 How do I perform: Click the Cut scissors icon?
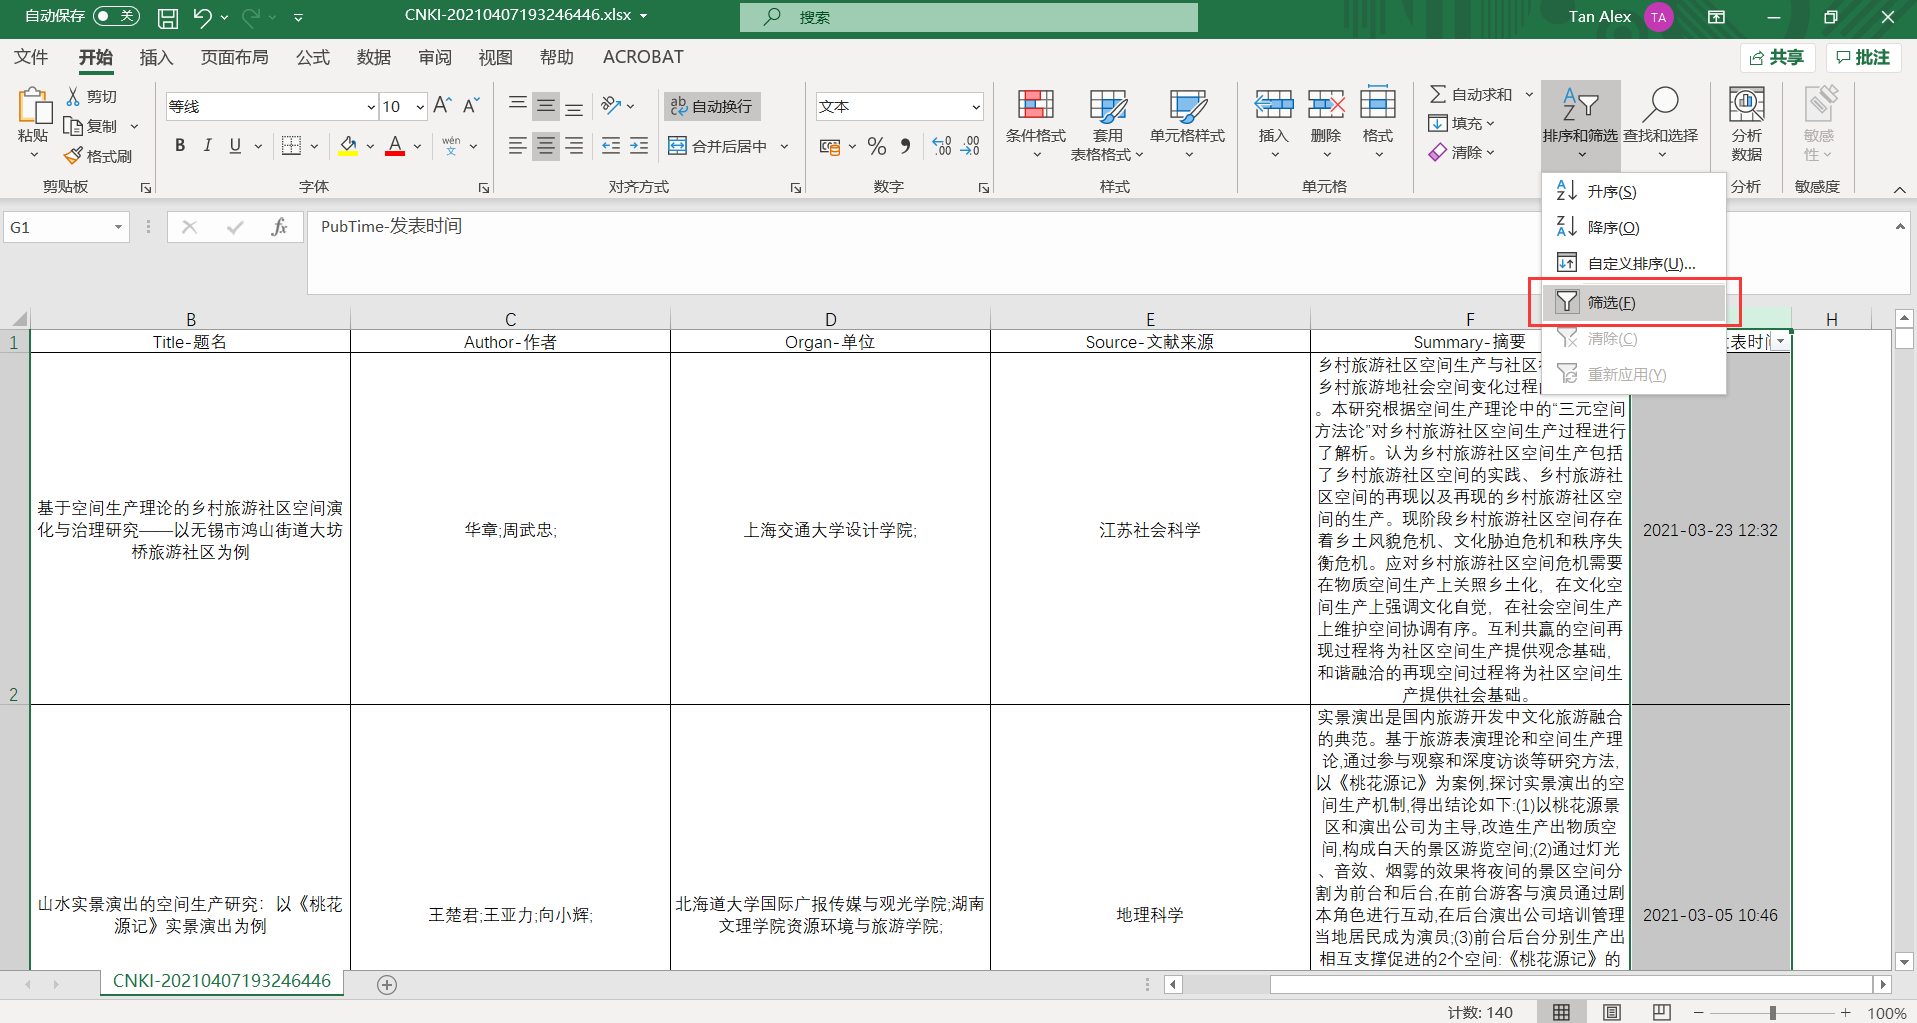tap(73, 96)
